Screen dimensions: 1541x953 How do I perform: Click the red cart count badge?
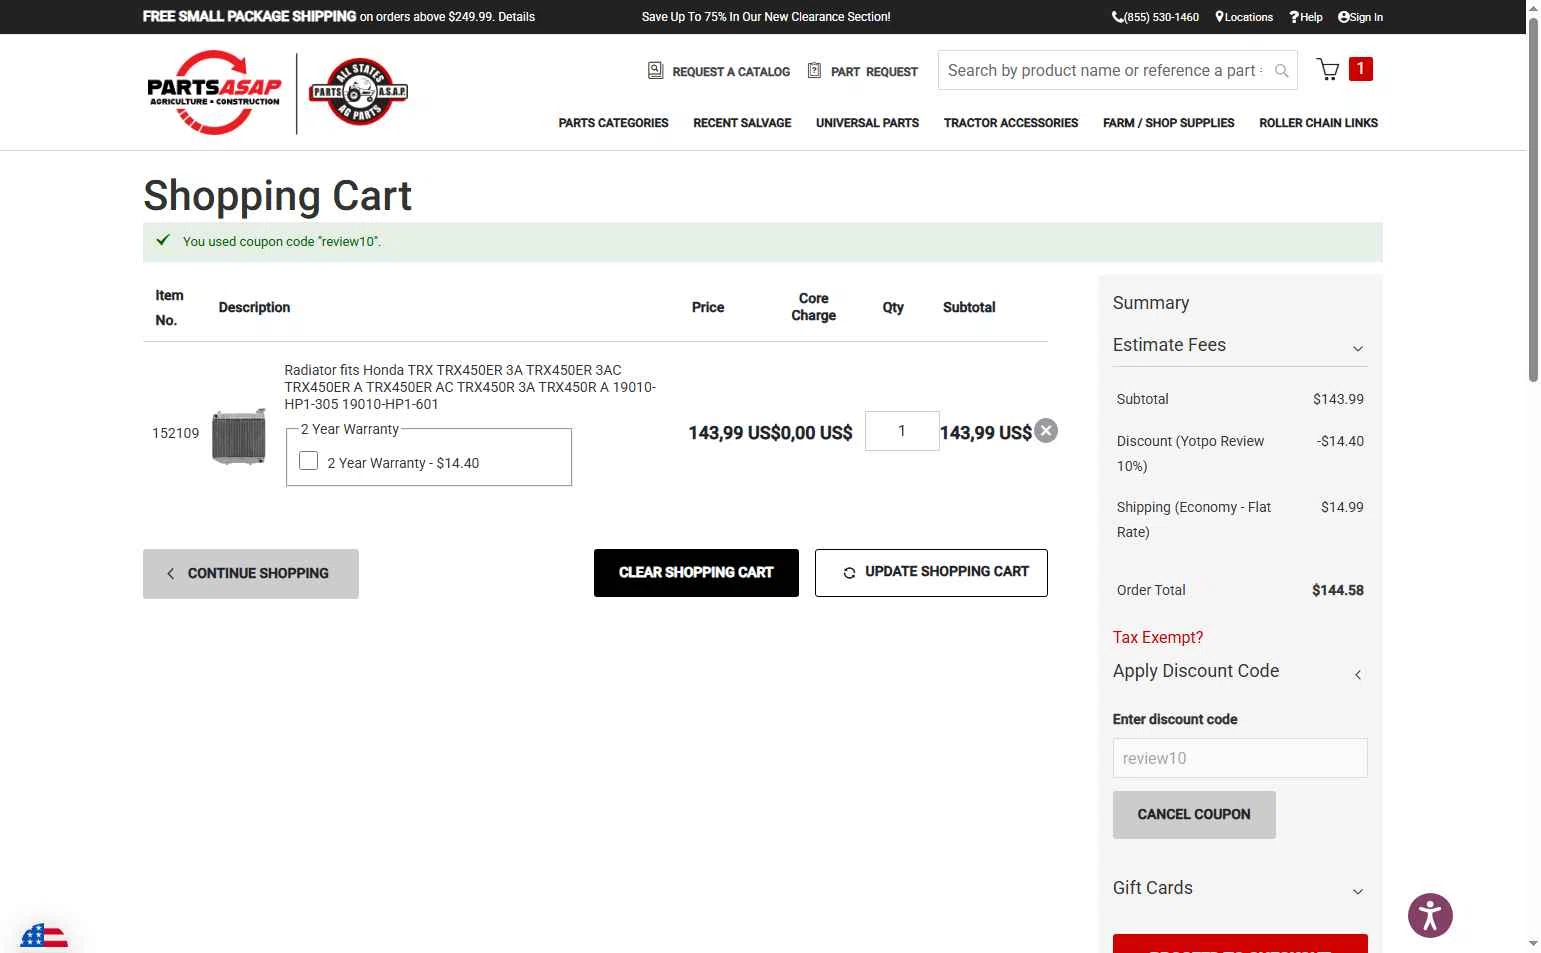click(1360, 68)
